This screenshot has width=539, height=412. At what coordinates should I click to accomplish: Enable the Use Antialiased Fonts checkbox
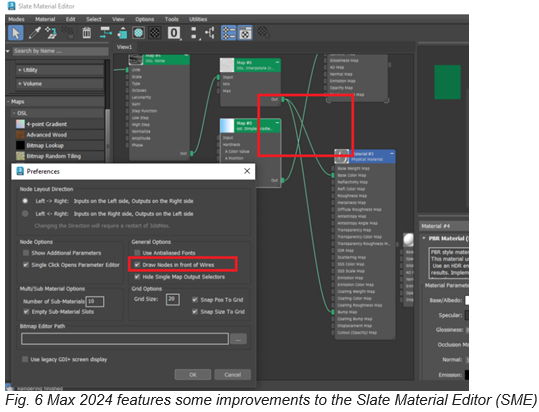(x=137, y=253)
